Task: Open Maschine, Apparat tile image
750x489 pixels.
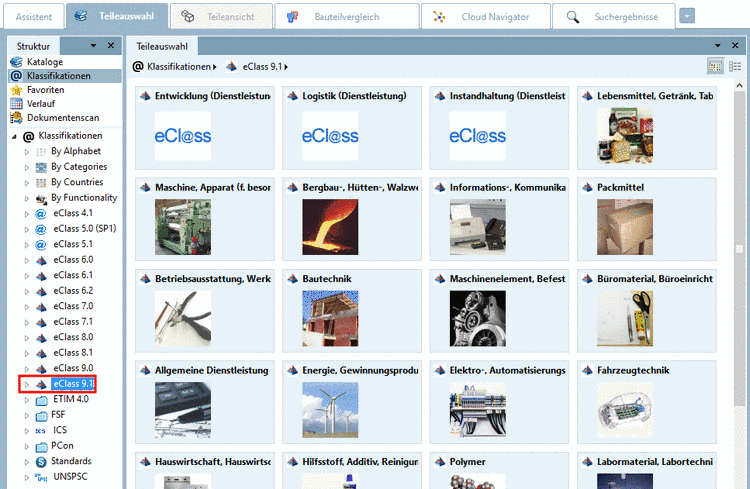Action: 183,227
